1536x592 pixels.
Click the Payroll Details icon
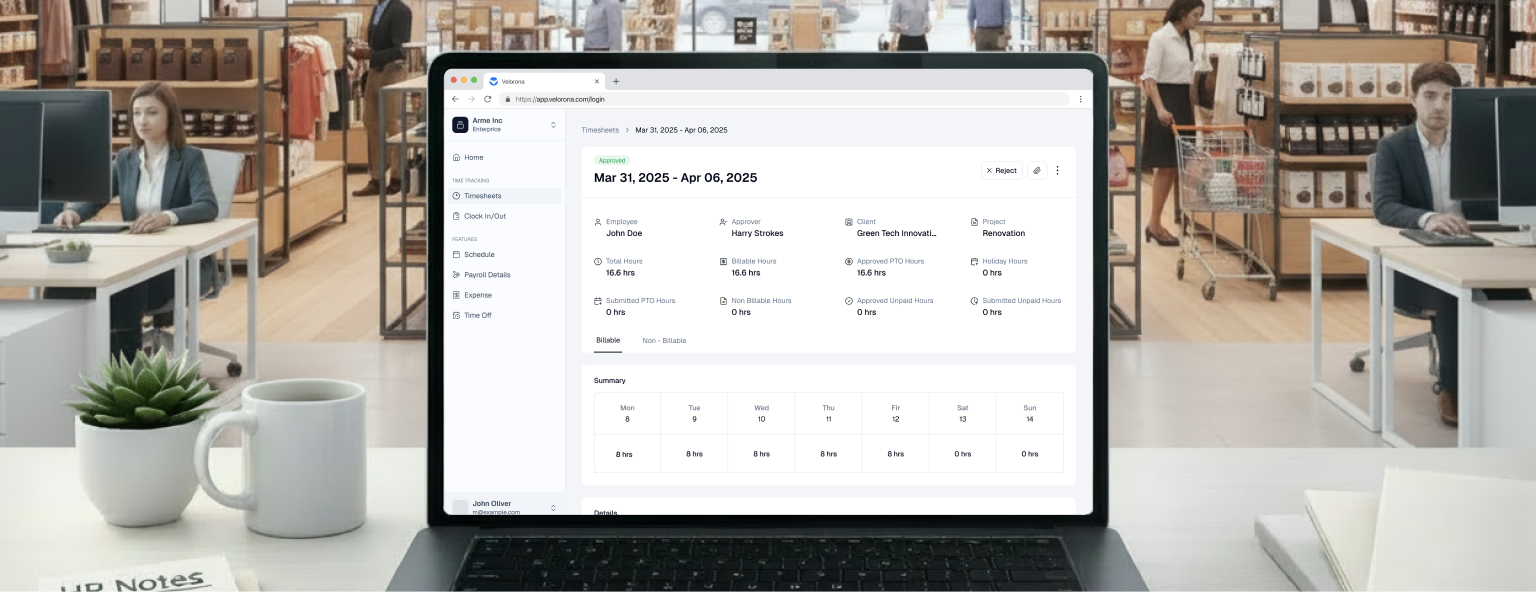[456, 275]
